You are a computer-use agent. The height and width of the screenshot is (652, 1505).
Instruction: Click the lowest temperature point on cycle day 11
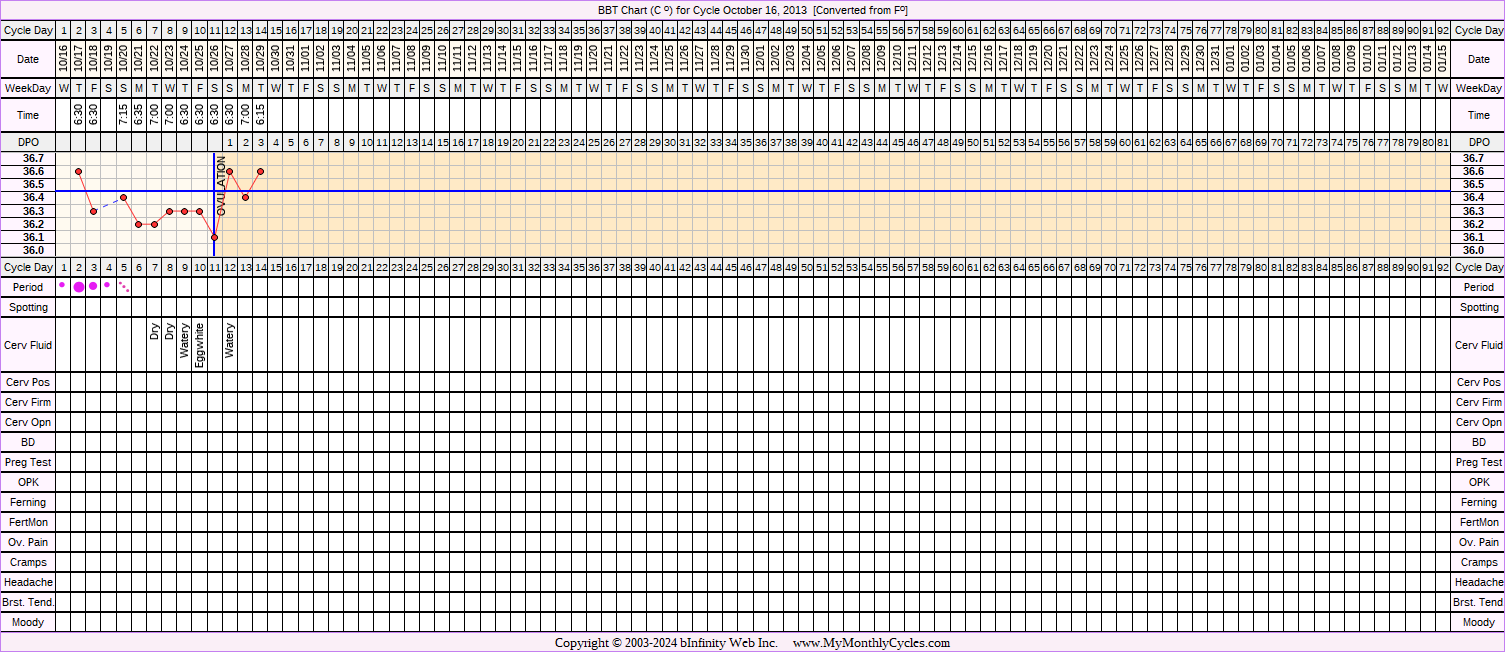[x=215, y=237]
